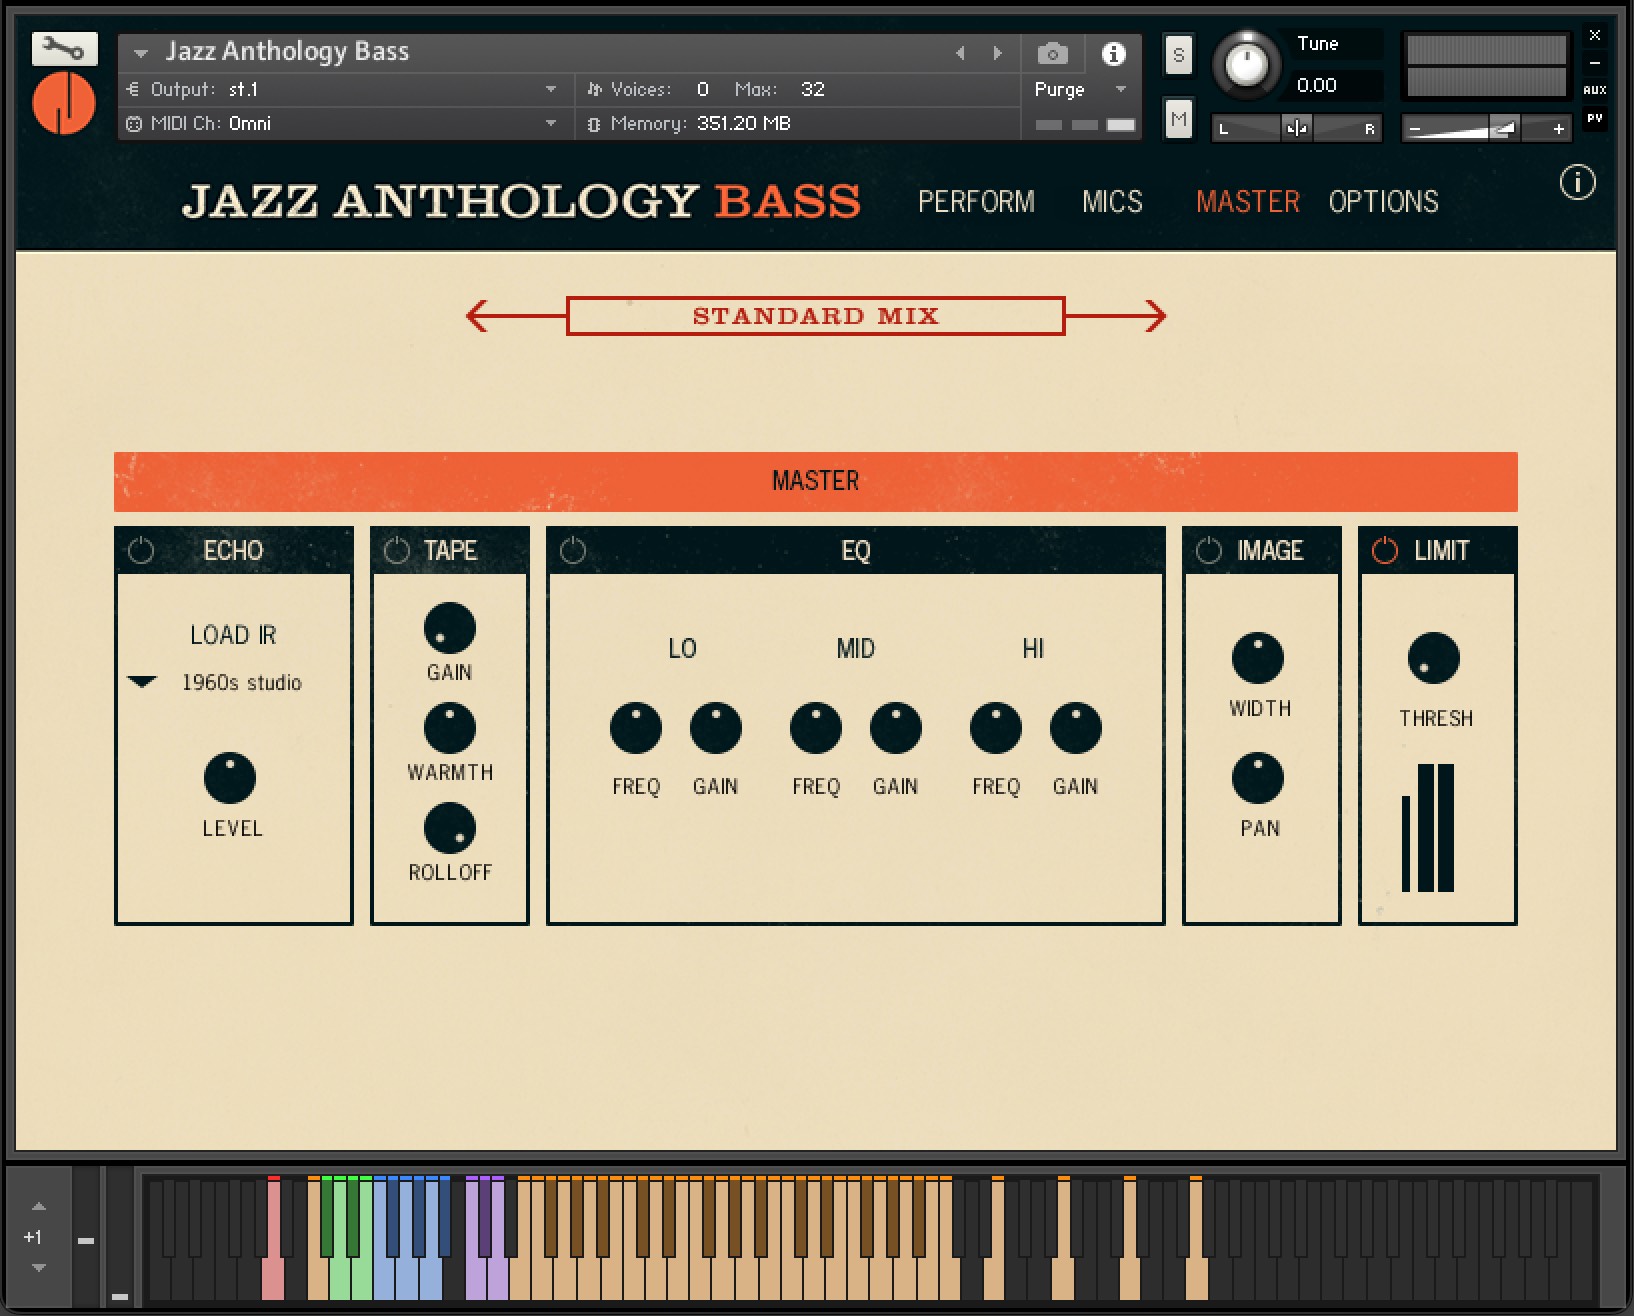Power off the LIMIT section
This screenshot has height=1316, width=1634.
coord(1385,549)
